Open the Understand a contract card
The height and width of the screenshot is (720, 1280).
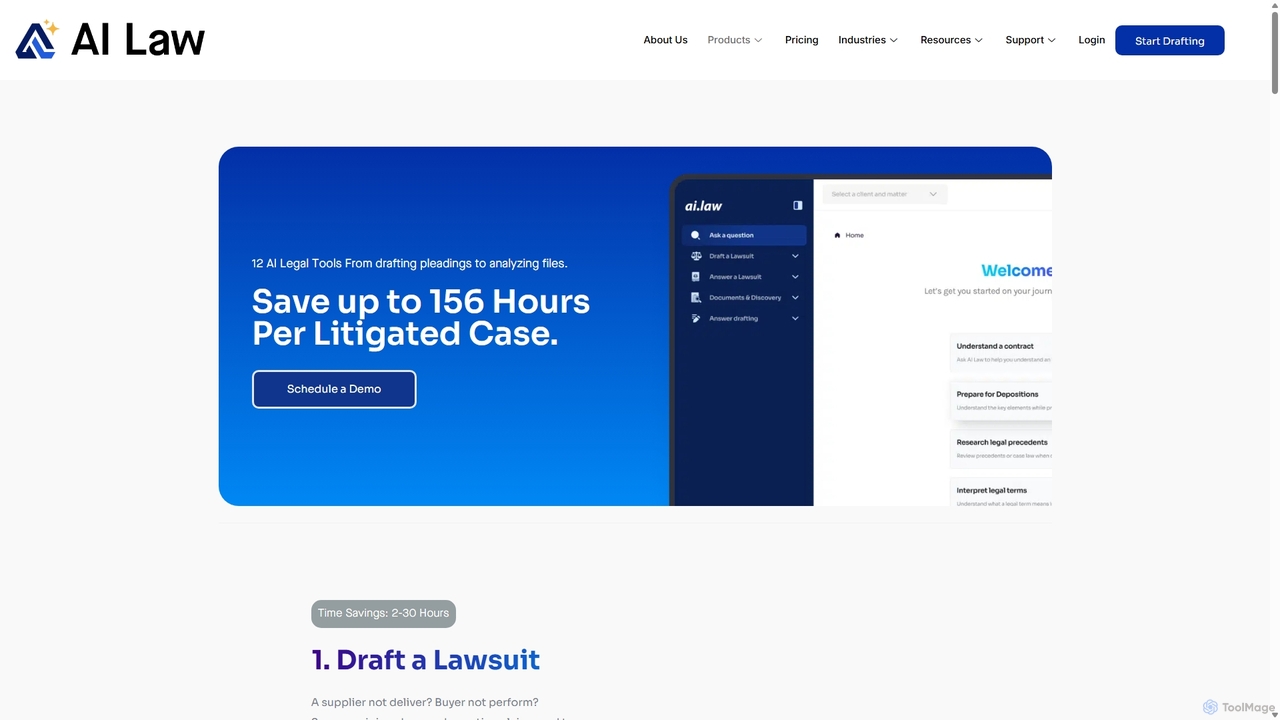pyautogui.click(x=1000, y=352)
